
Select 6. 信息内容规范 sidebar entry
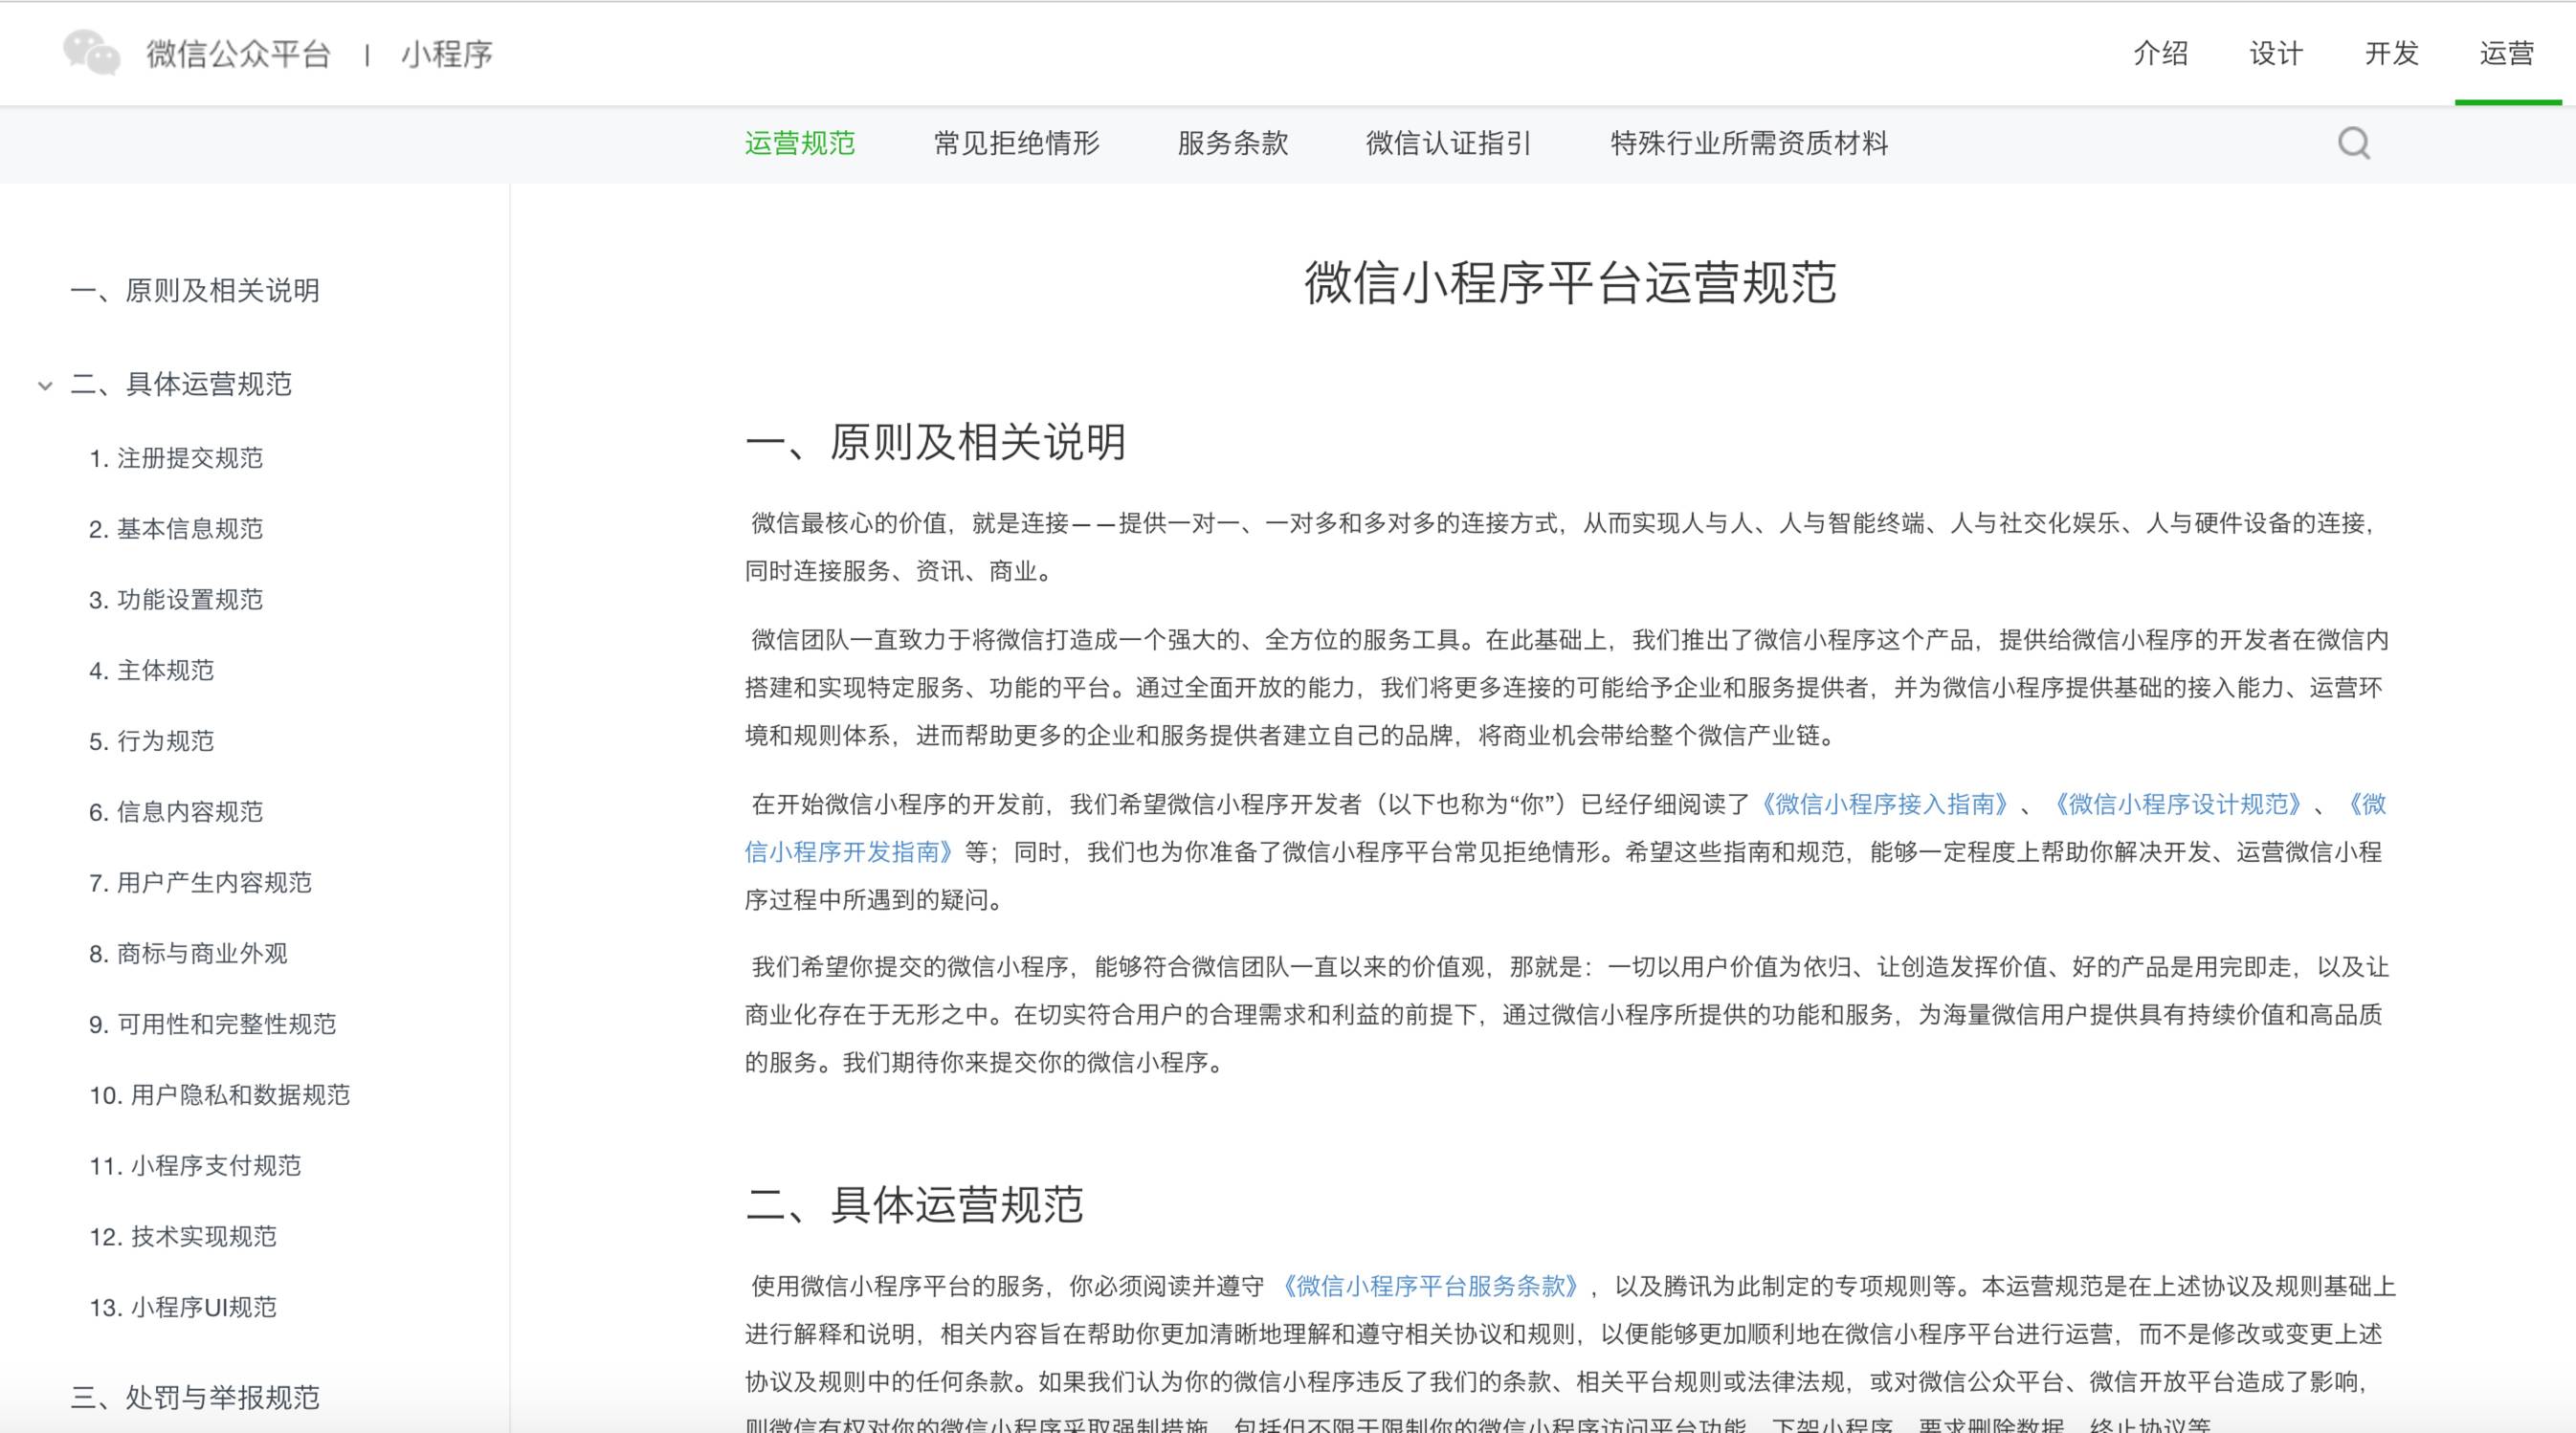click(x=176, y=812)
